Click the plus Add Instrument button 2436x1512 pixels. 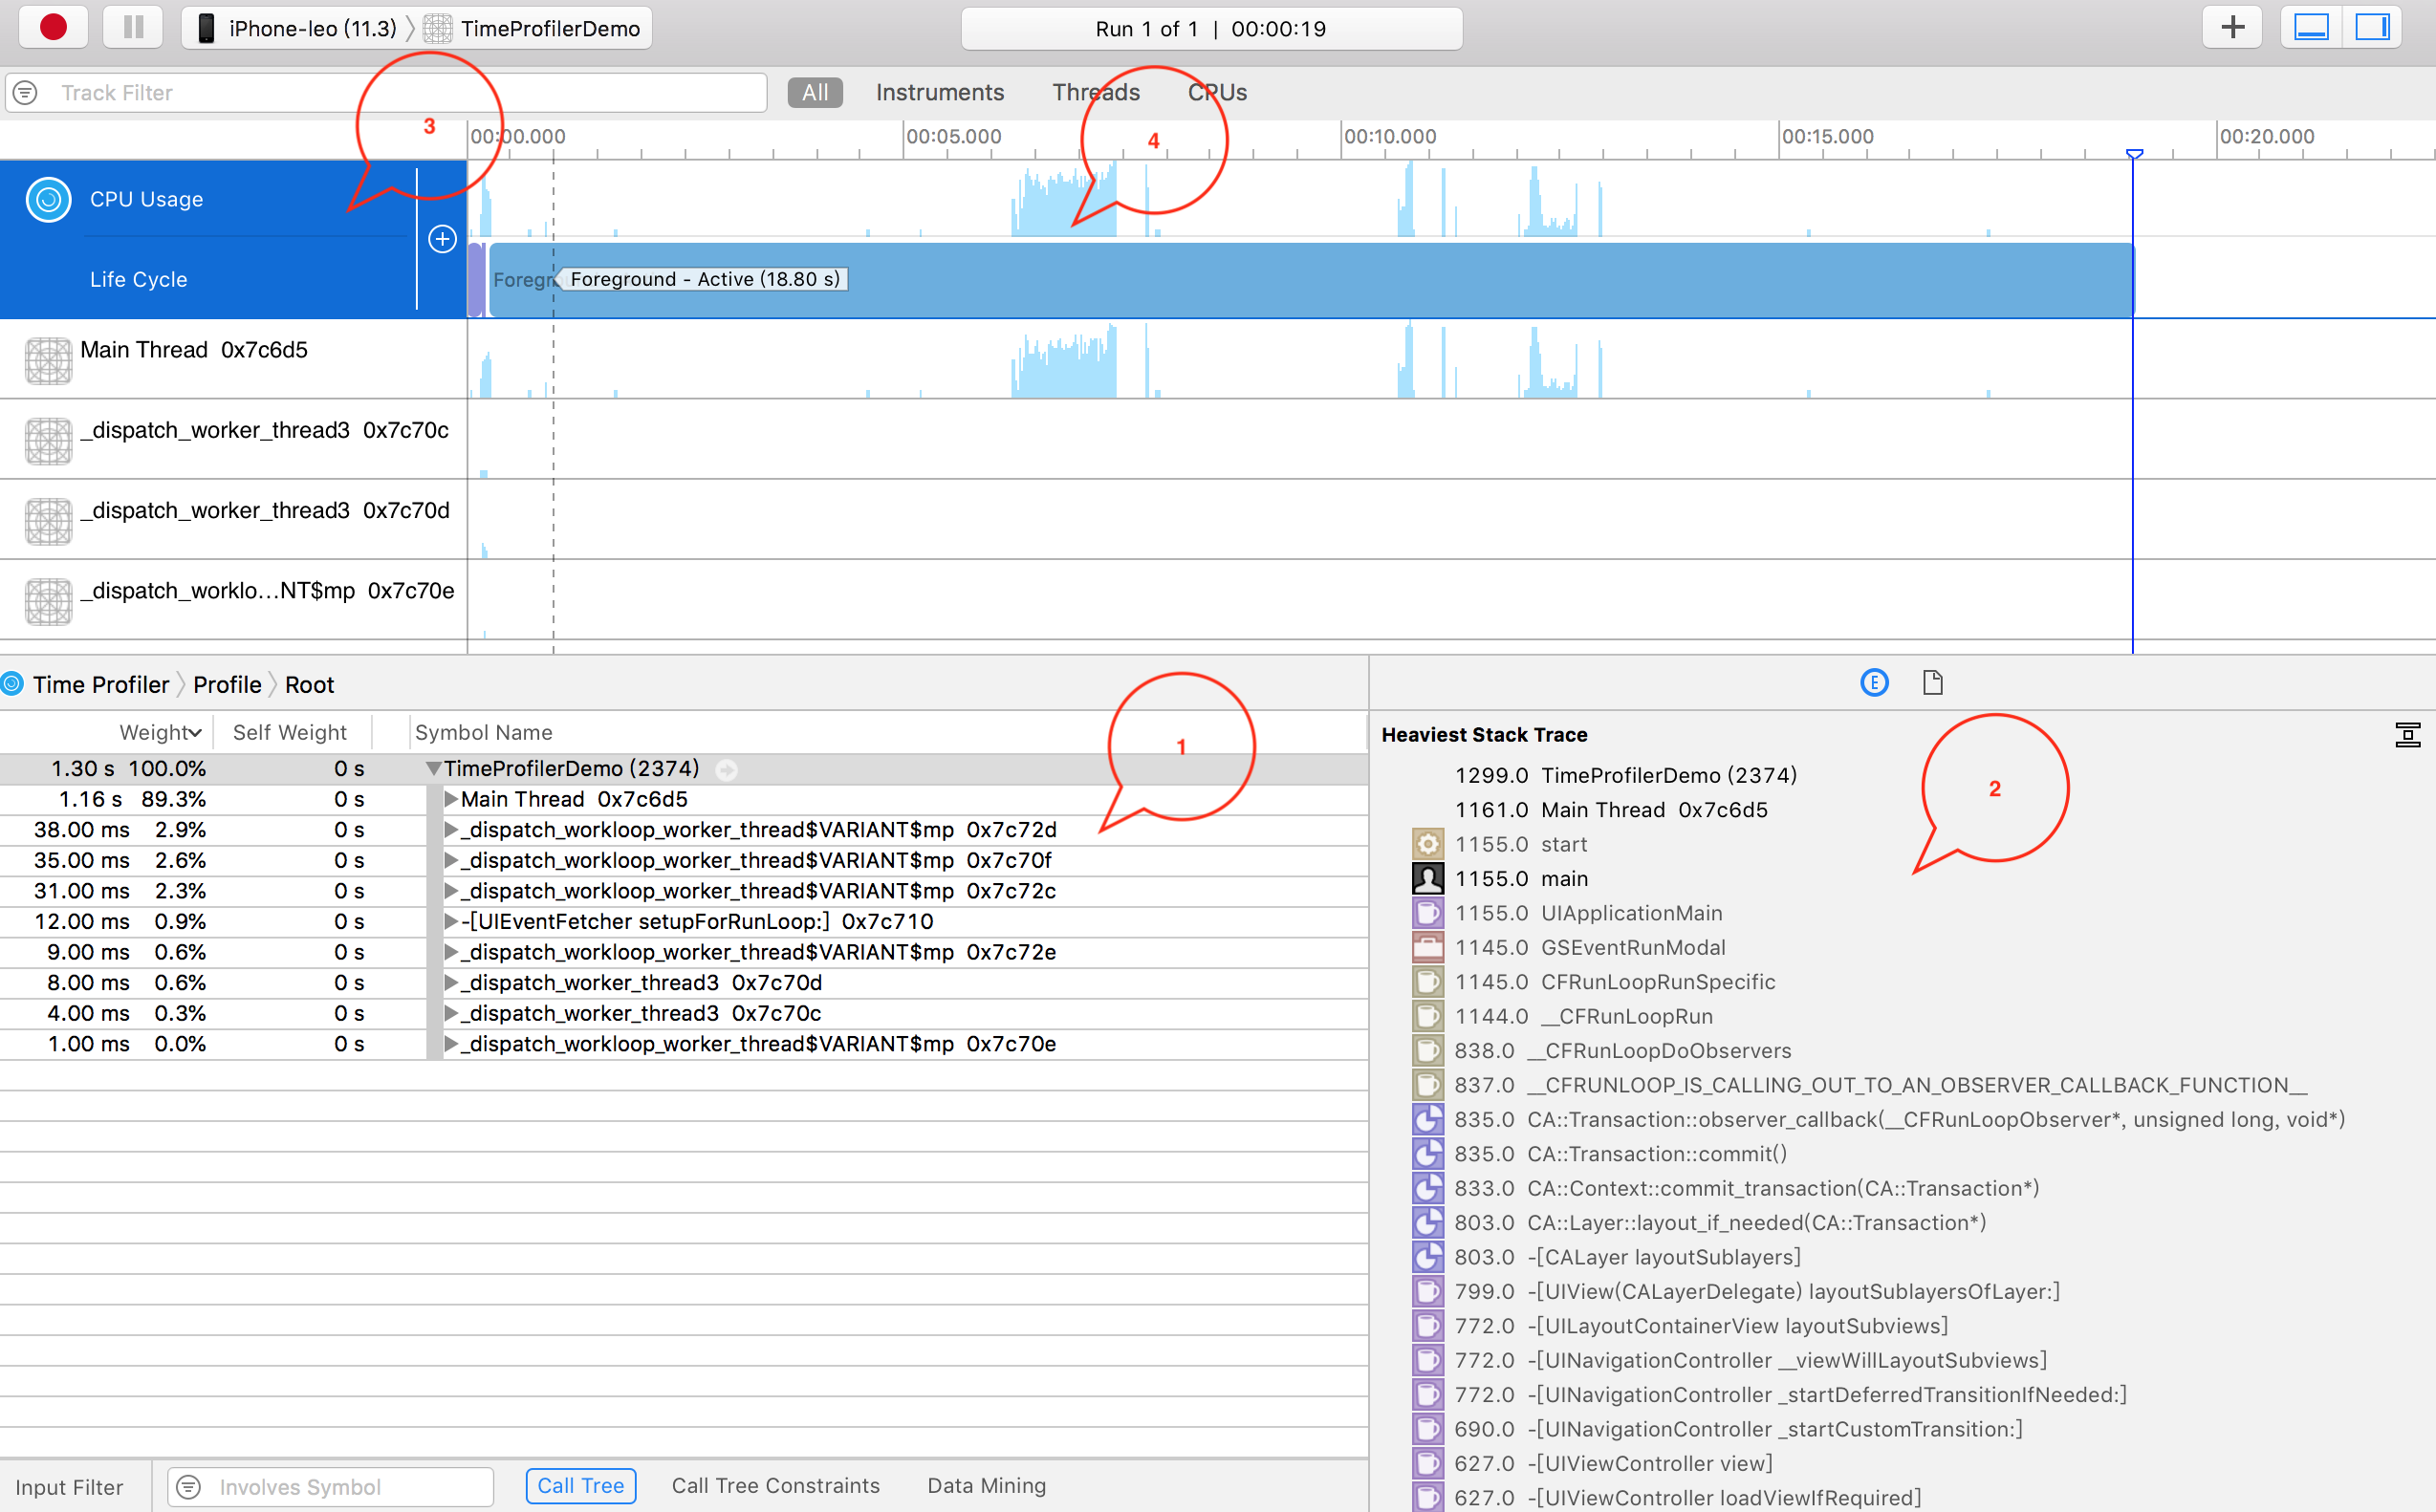click(2232, 28)
